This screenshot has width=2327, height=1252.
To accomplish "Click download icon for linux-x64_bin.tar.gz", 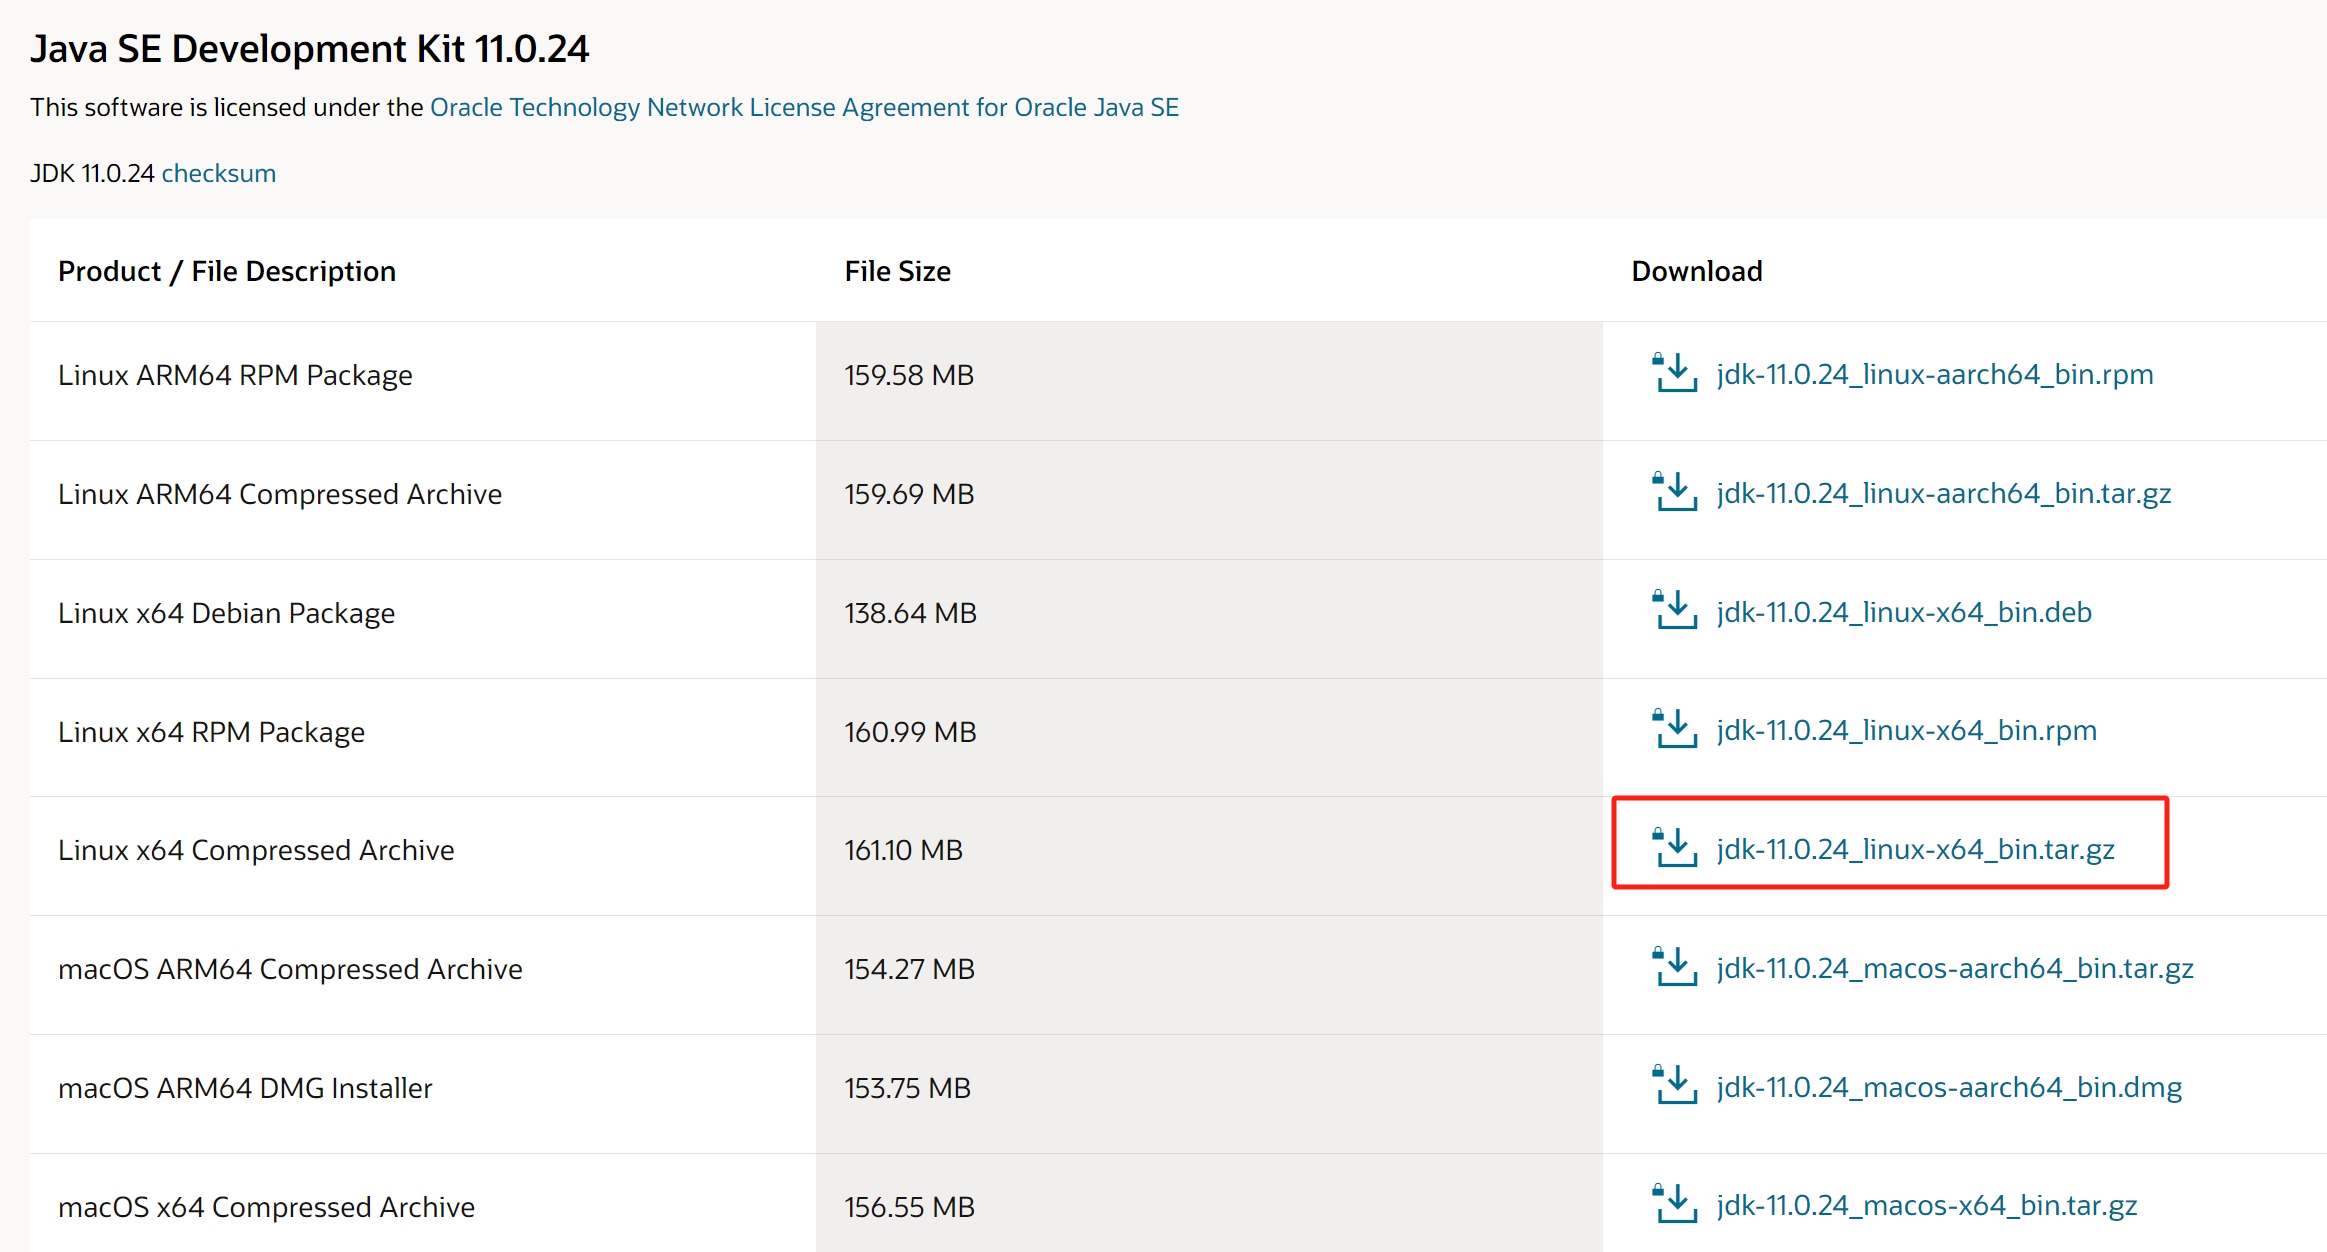I will [x=1674, y=848].
